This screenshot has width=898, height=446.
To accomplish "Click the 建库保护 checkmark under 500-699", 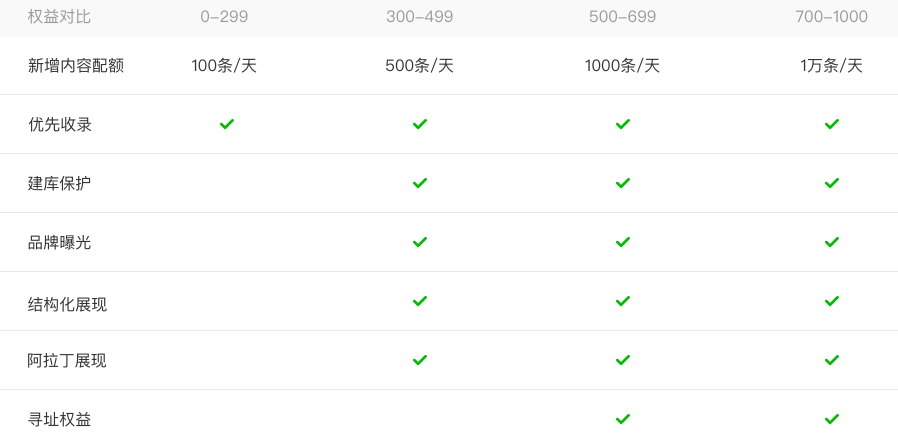I will pyautogui.click(x=623, y=183).
